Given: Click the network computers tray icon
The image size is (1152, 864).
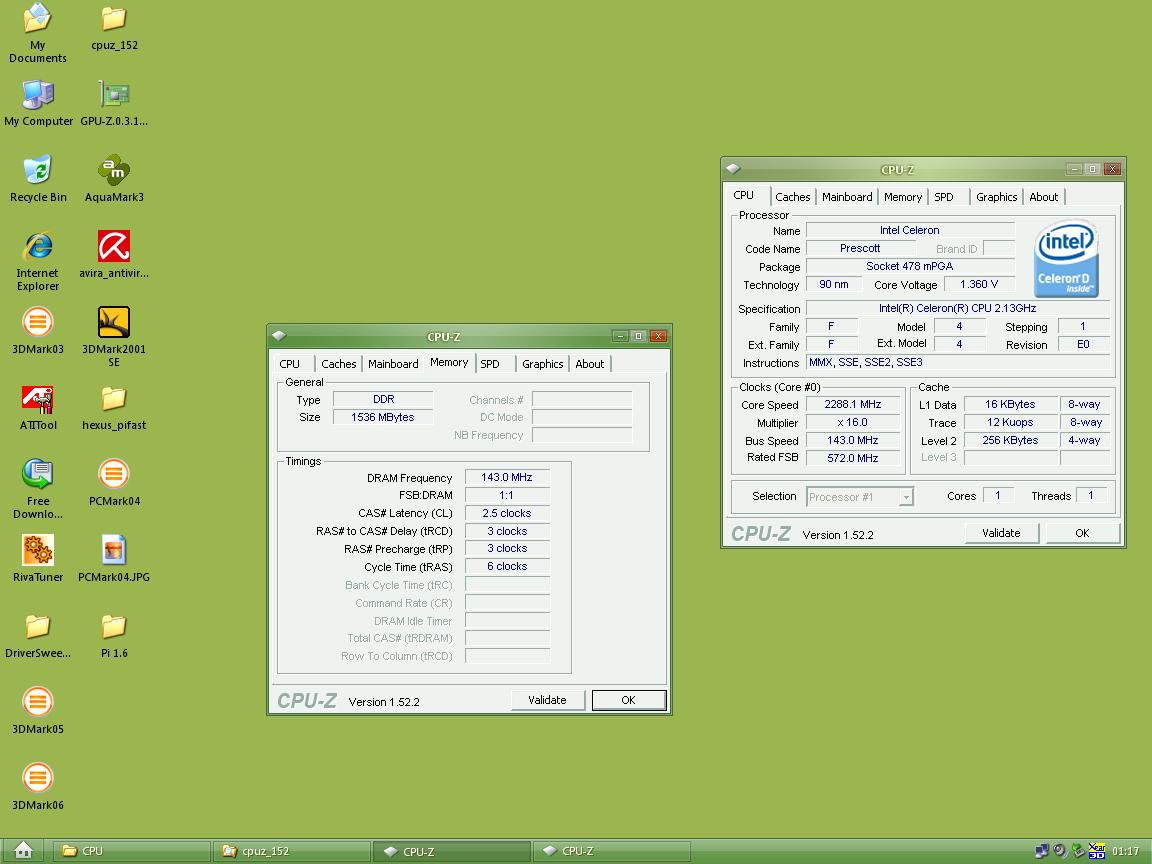Looking at the screenshot, I should (1041, 851).
